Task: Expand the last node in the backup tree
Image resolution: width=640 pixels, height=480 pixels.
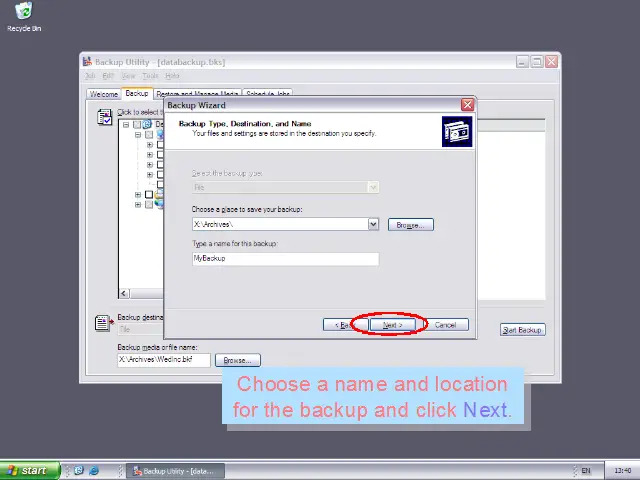Action: tap(138, 204)
